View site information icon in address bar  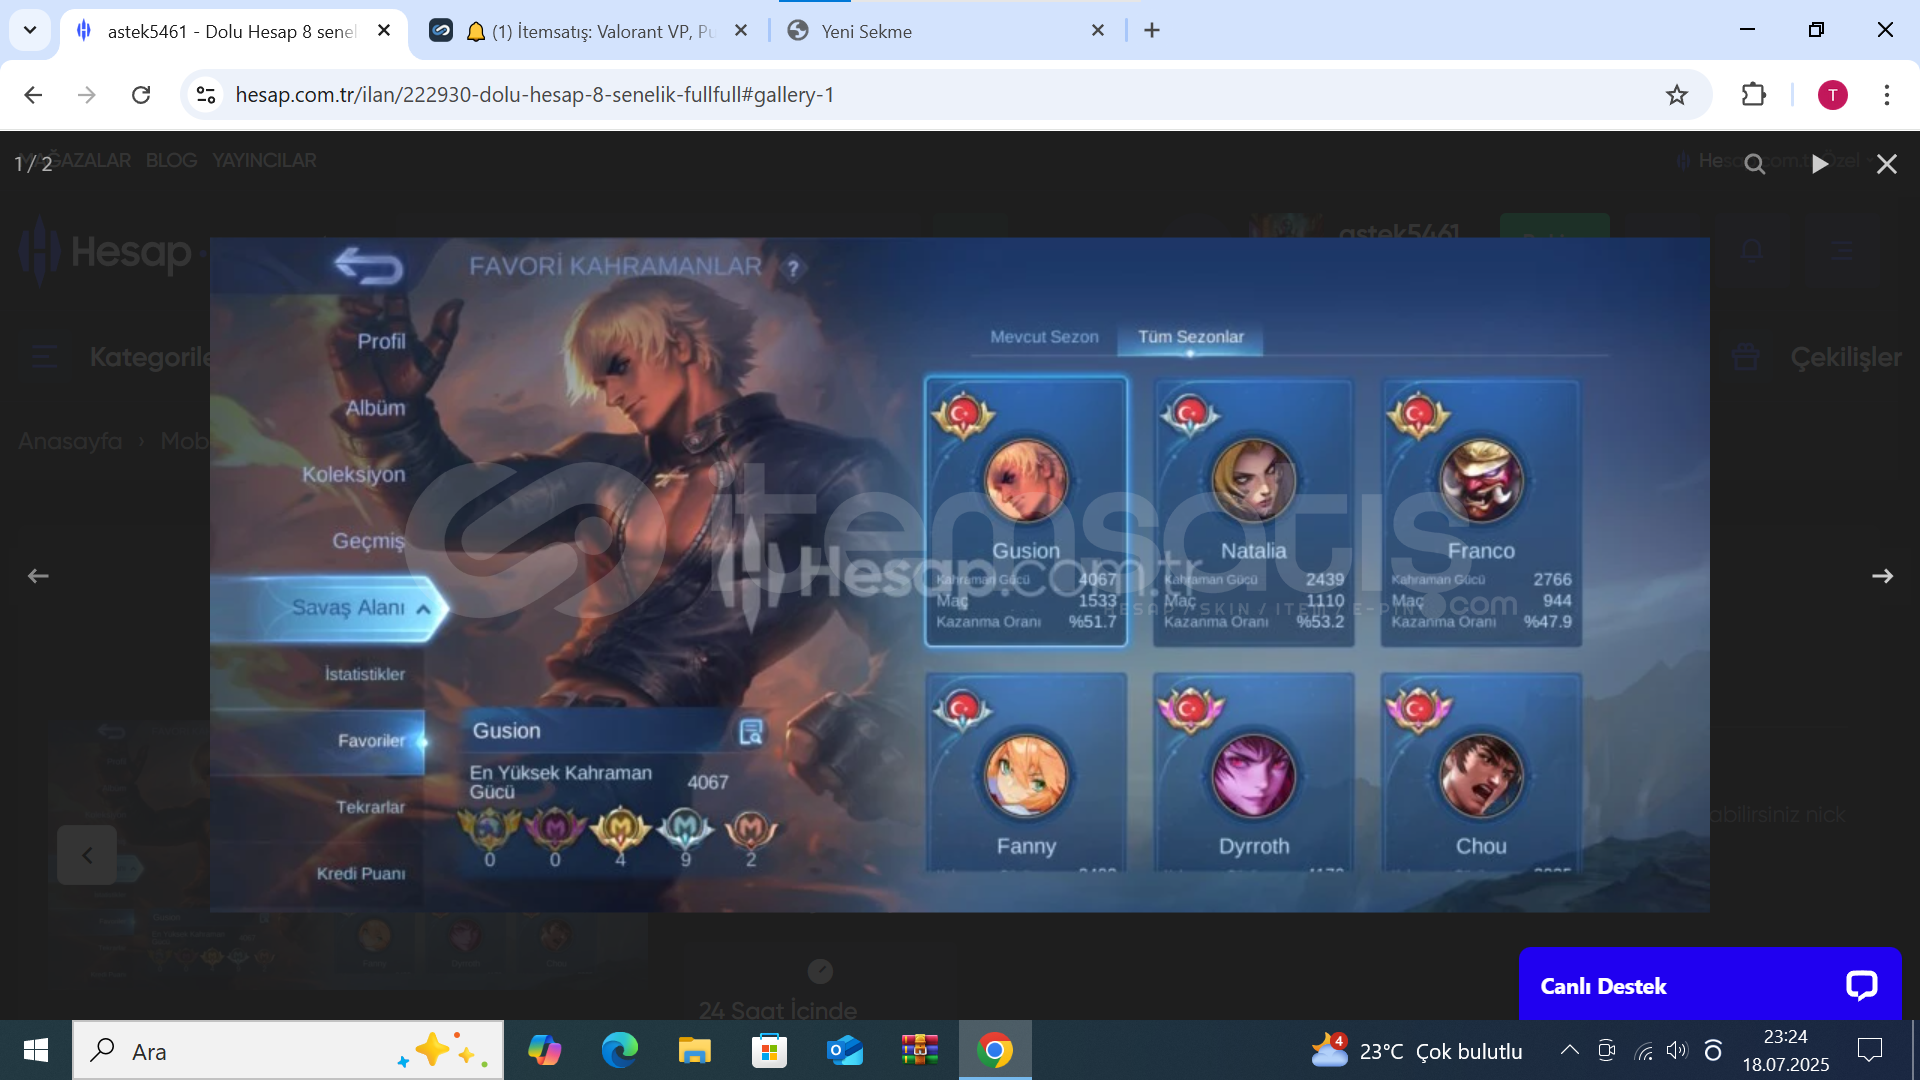click(206, 95)
